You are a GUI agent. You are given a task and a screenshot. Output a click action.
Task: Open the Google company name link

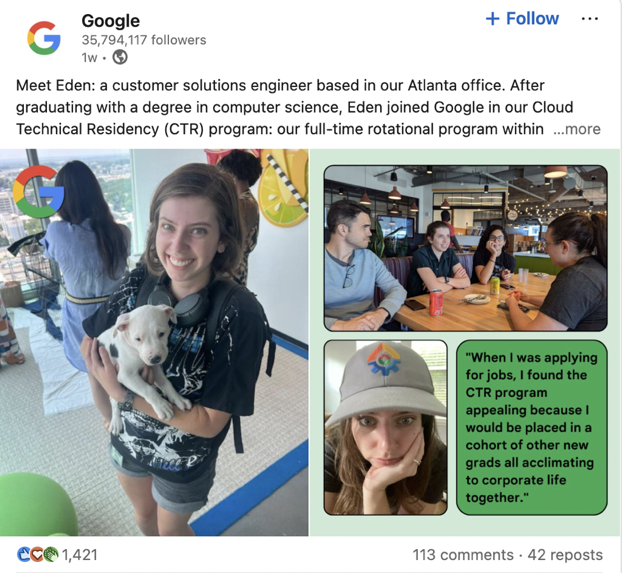tap(111, 21)
